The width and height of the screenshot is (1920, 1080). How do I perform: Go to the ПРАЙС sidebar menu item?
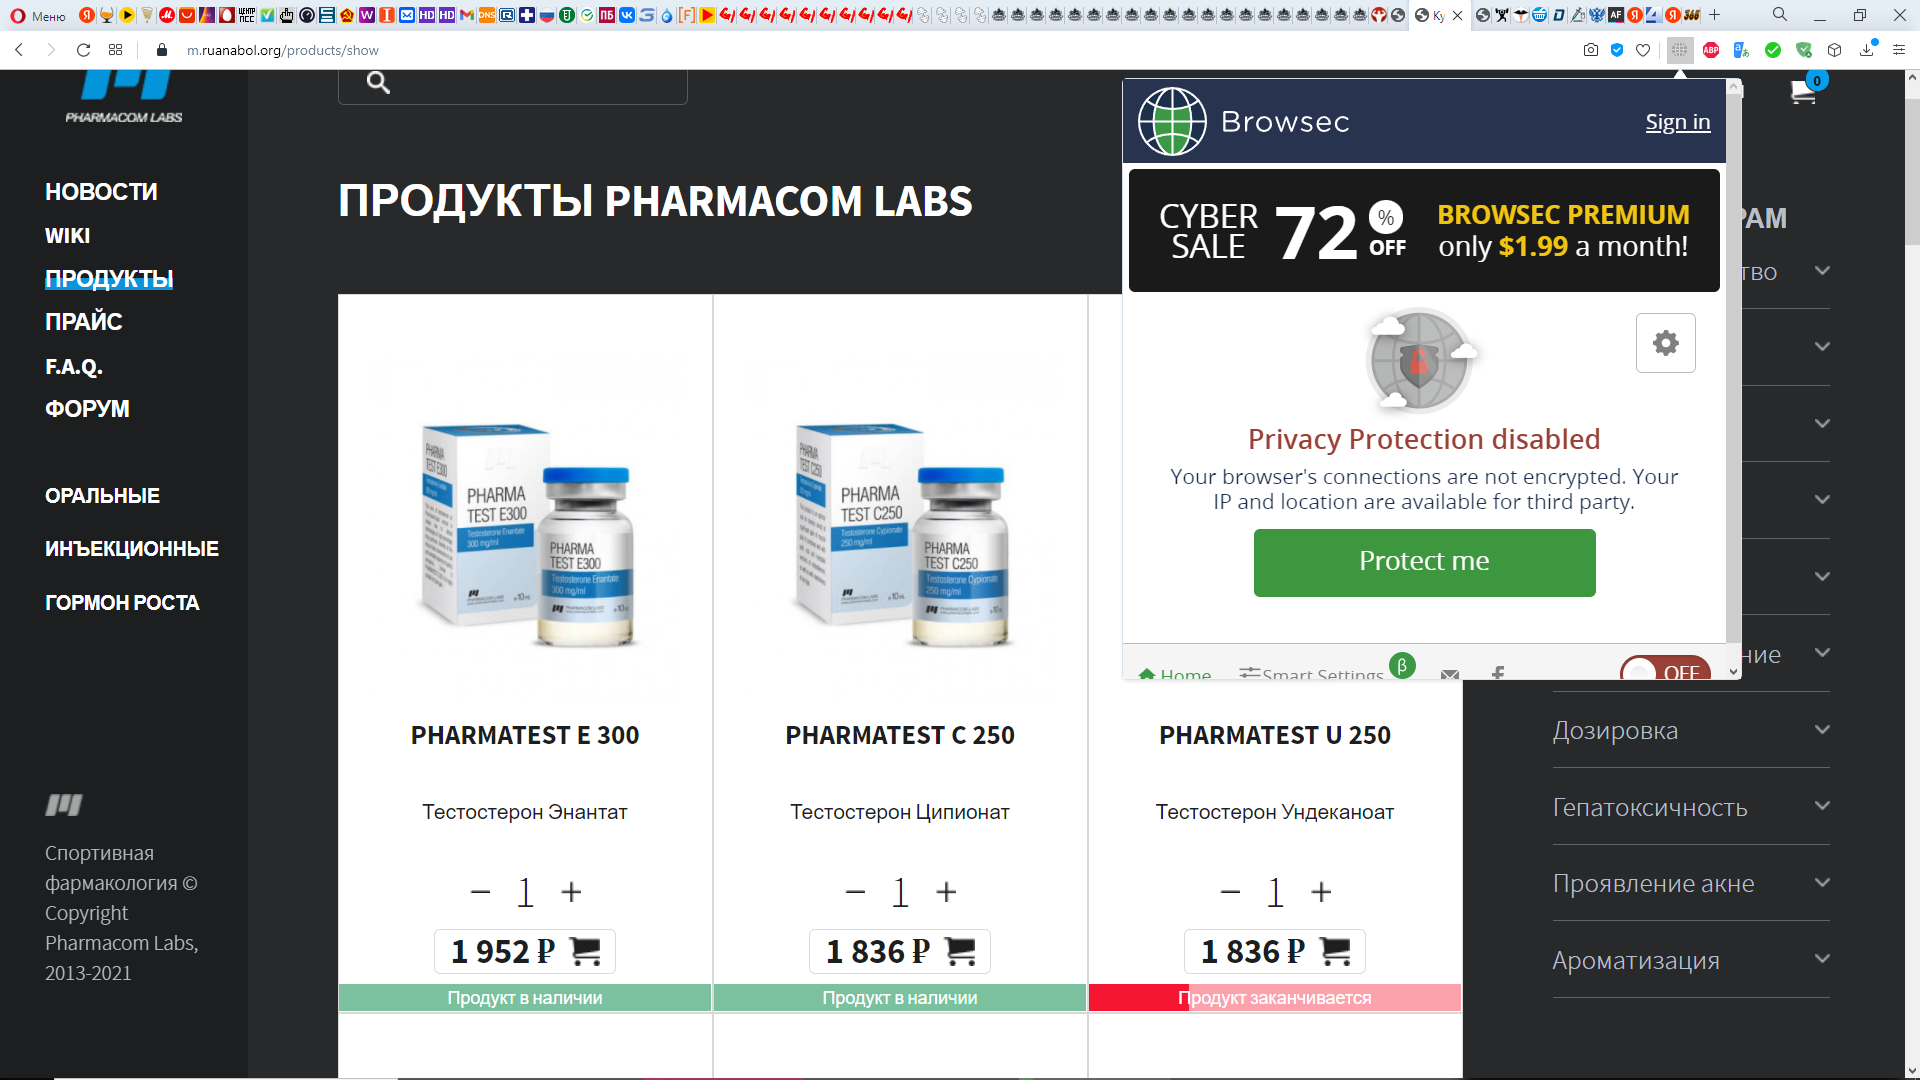(84, 322)
